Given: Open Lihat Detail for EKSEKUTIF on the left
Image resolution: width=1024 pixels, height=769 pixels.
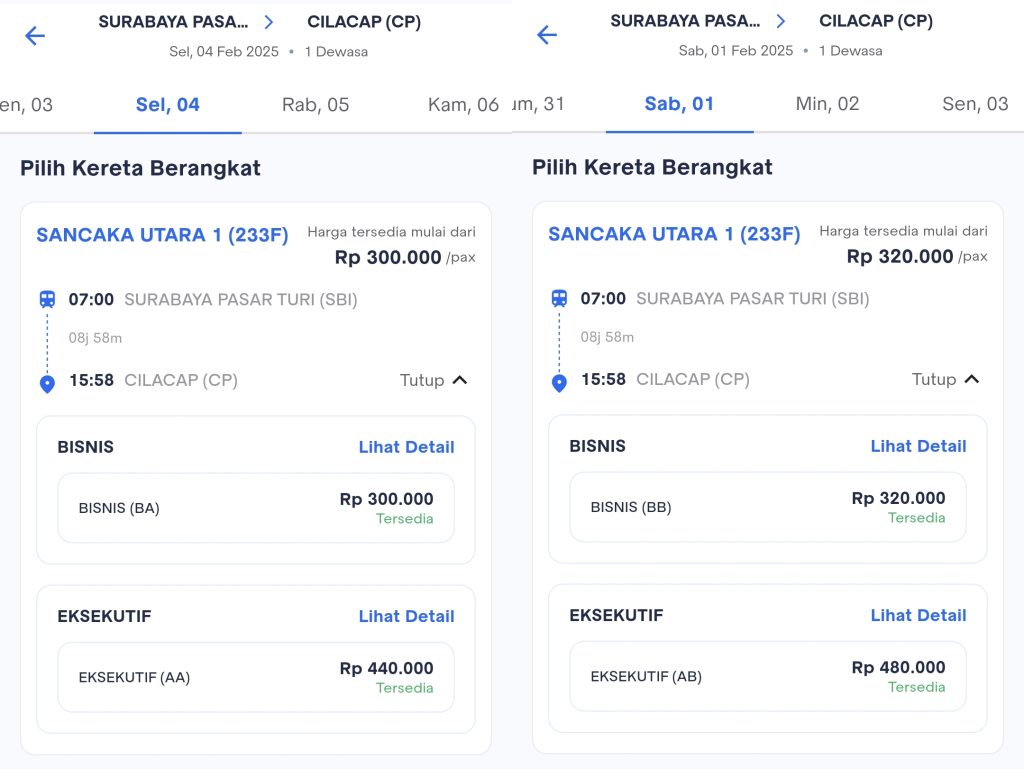Looking at the screenshot, I should click(406, 616).
